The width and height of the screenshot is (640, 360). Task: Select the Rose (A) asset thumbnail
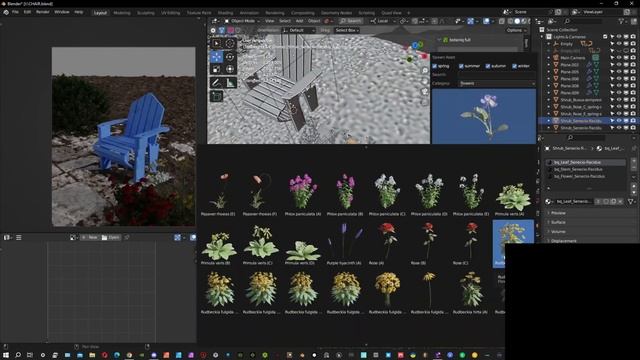click(x=386, y=244)
